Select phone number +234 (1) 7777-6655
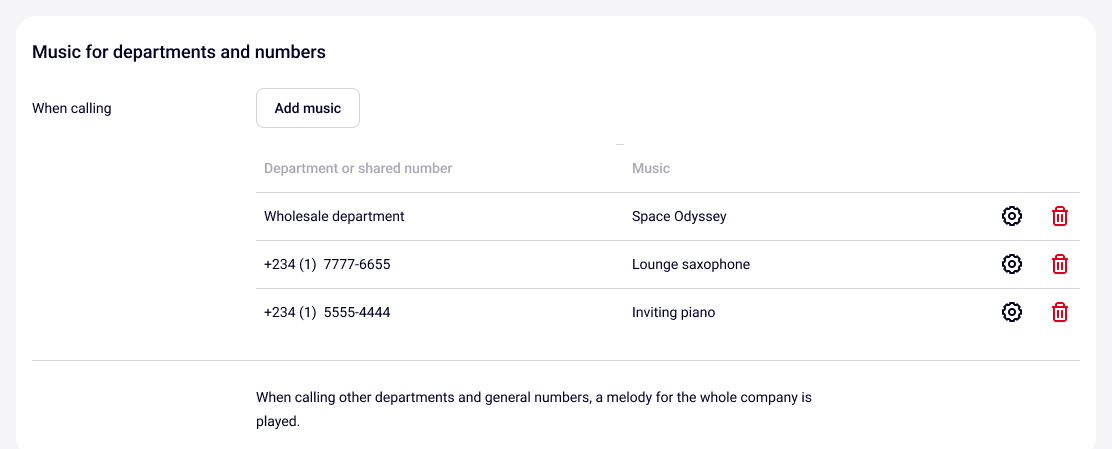Image resolution: width=1112 pixels, height=449 pixels. [x=327, y=264]
